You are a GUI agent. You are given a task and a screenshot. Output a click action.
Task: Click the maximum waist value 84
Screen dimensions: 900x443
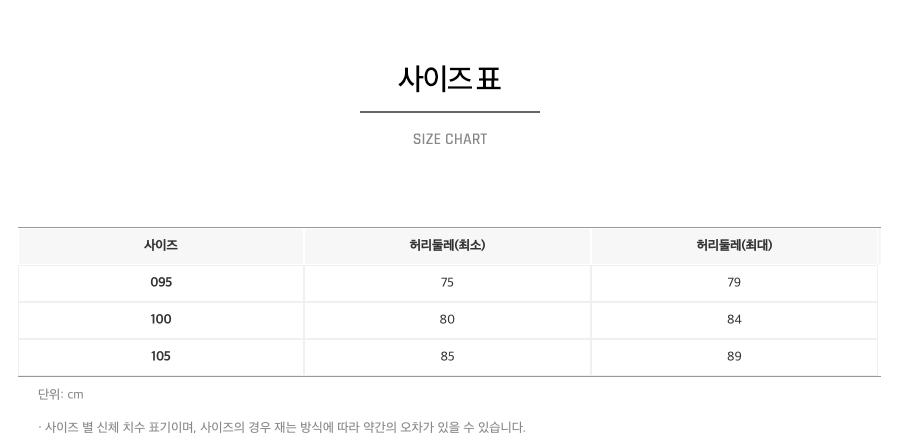734,319
